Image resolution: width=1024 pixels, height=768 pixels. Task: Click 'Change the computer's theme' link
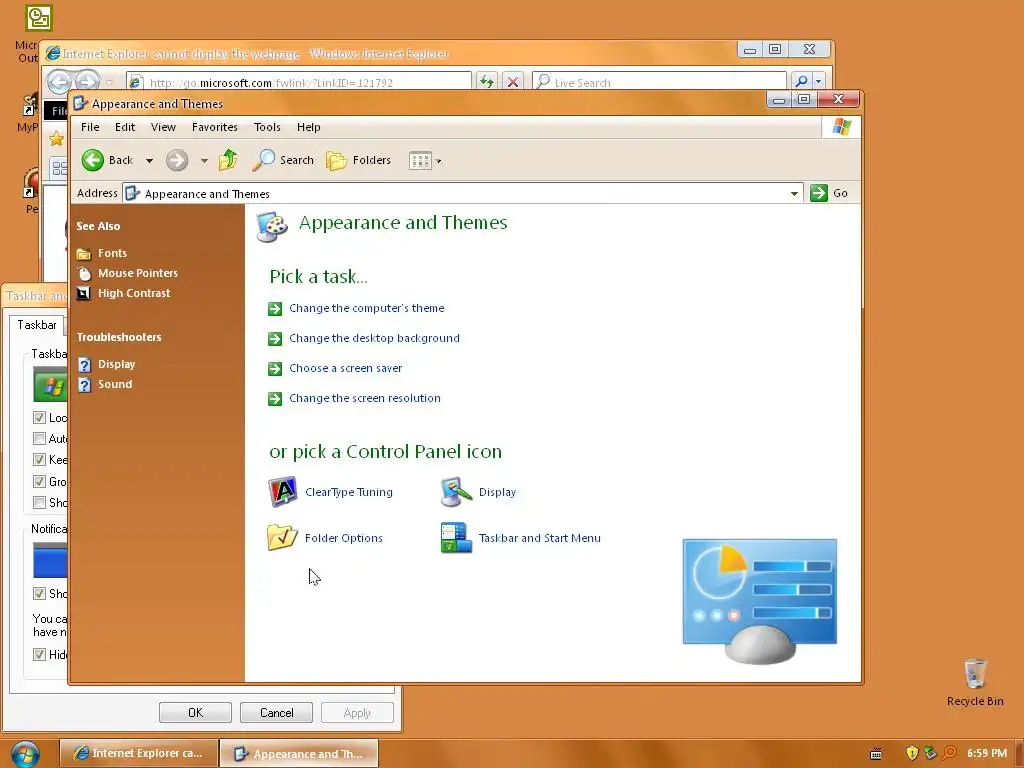[366, 308]
